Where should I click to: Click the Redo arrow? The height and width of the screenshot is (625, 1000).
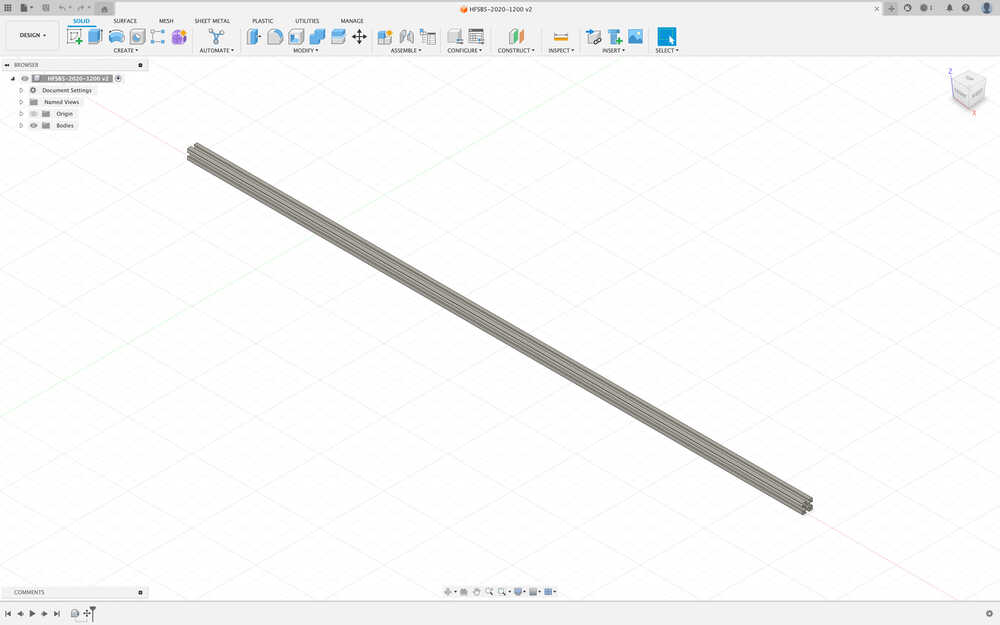coord(83,8)
